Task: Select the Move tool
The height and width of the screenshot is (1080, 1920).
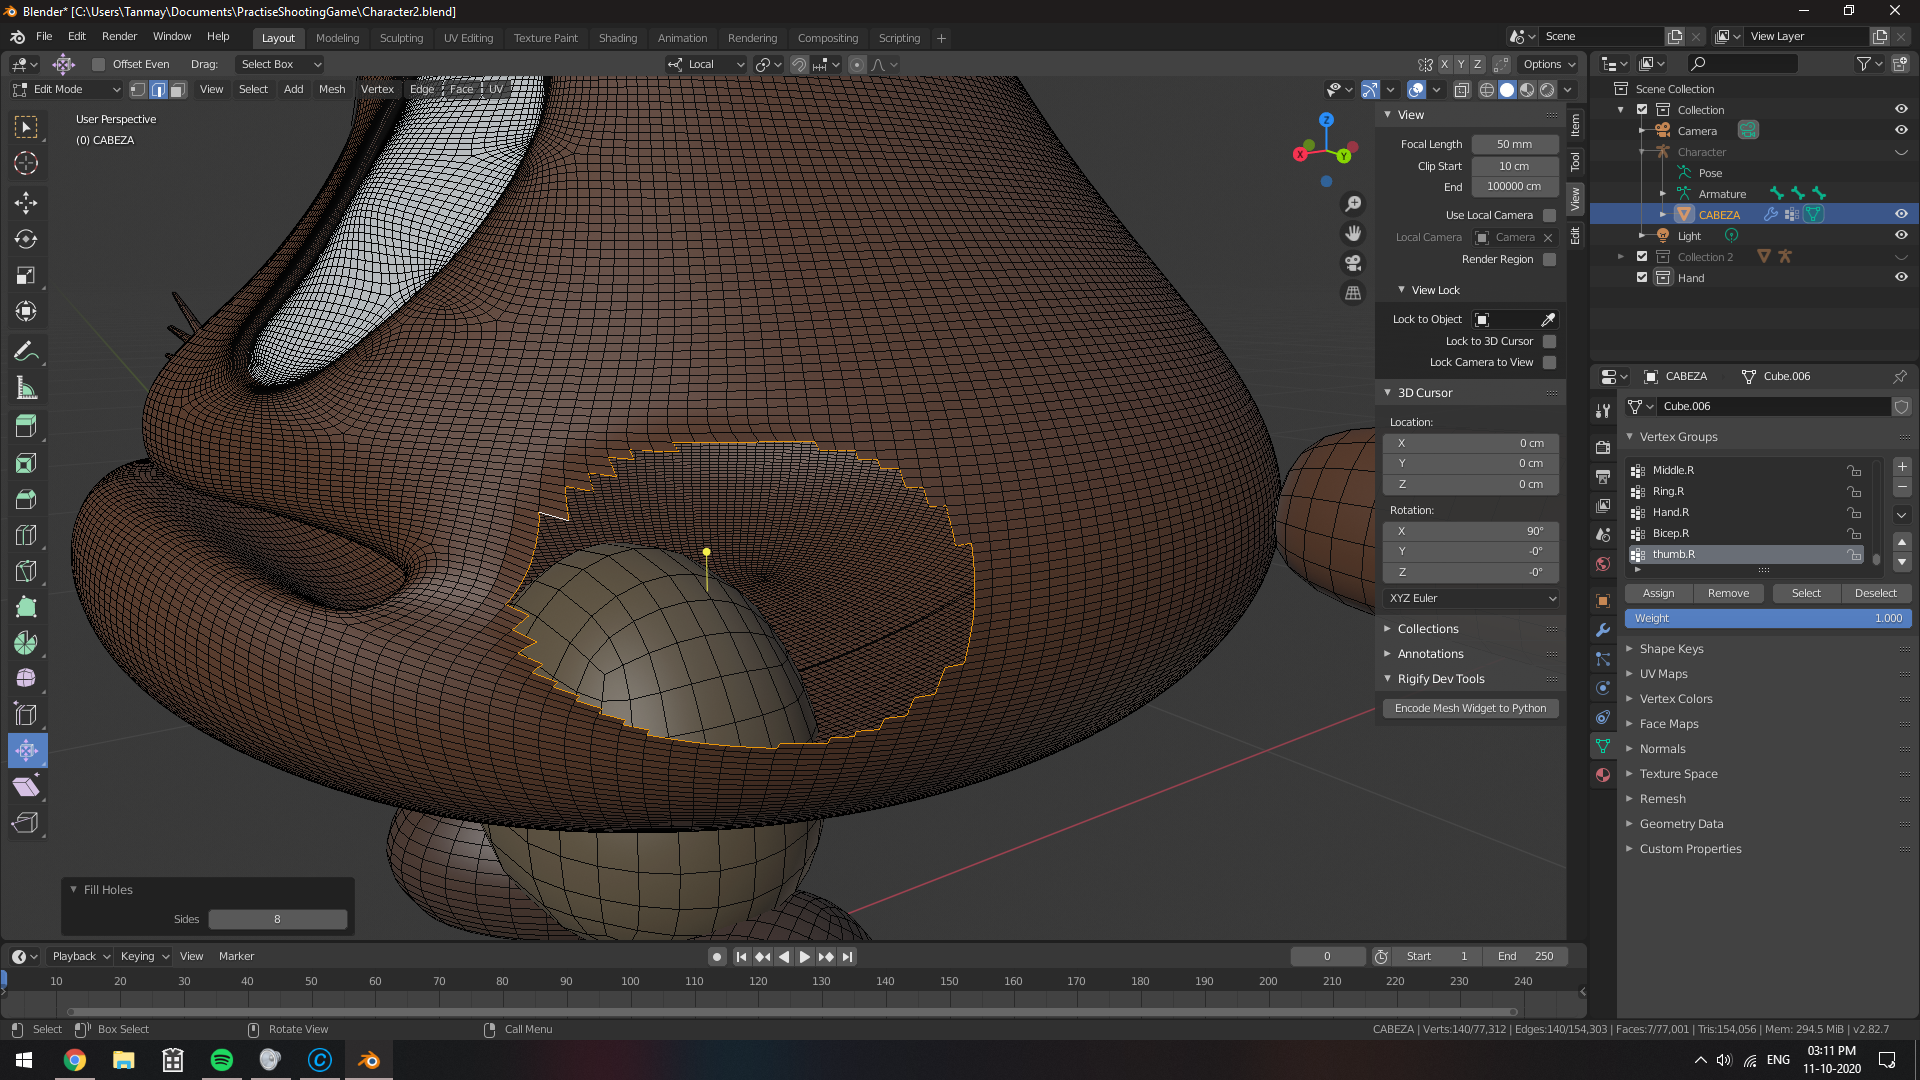Action: click(x=26, y=203)
